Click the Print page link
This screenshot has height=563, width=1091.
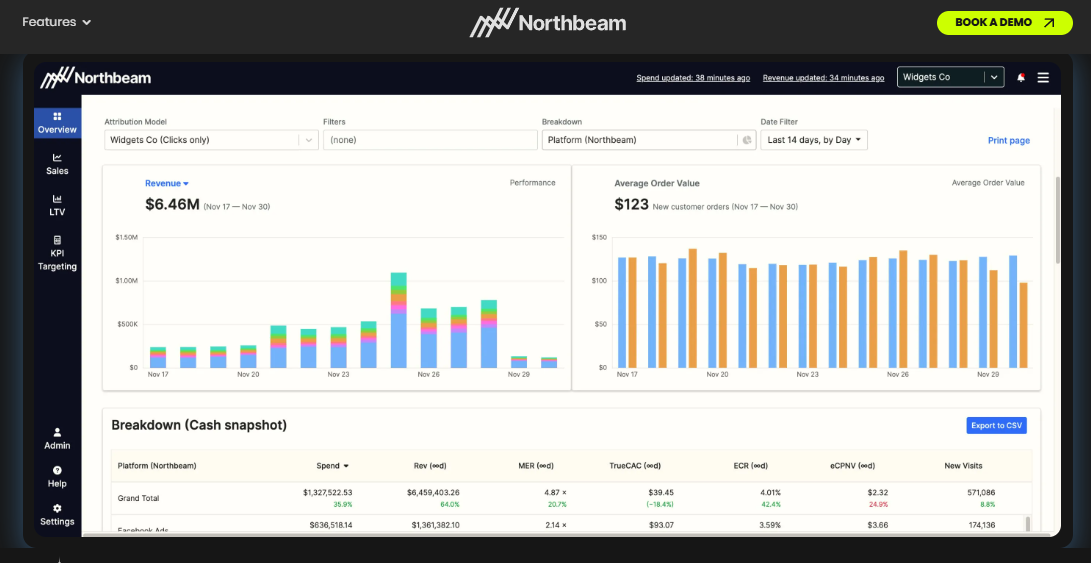point(1009,141)
